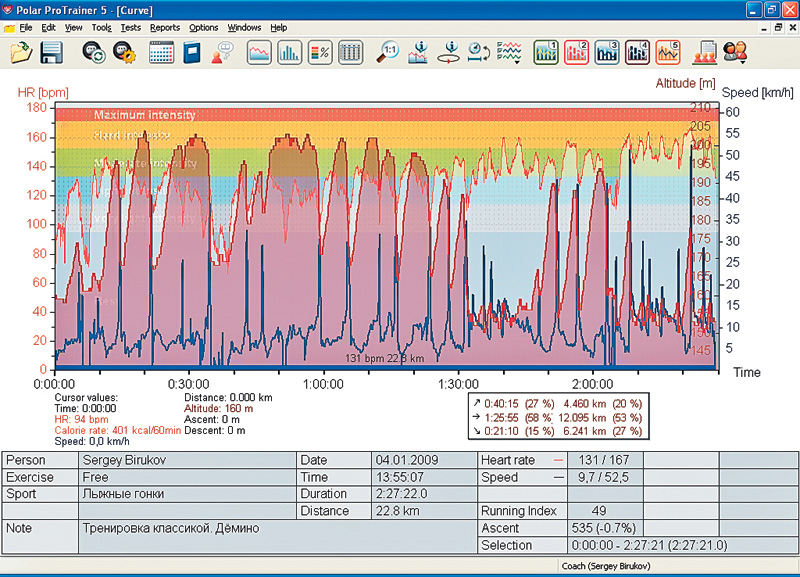Image resolution: width=800 pixels, height=577 pixels.
Task: Open the curve selection checklist dropdown
Action: [509, 53]
